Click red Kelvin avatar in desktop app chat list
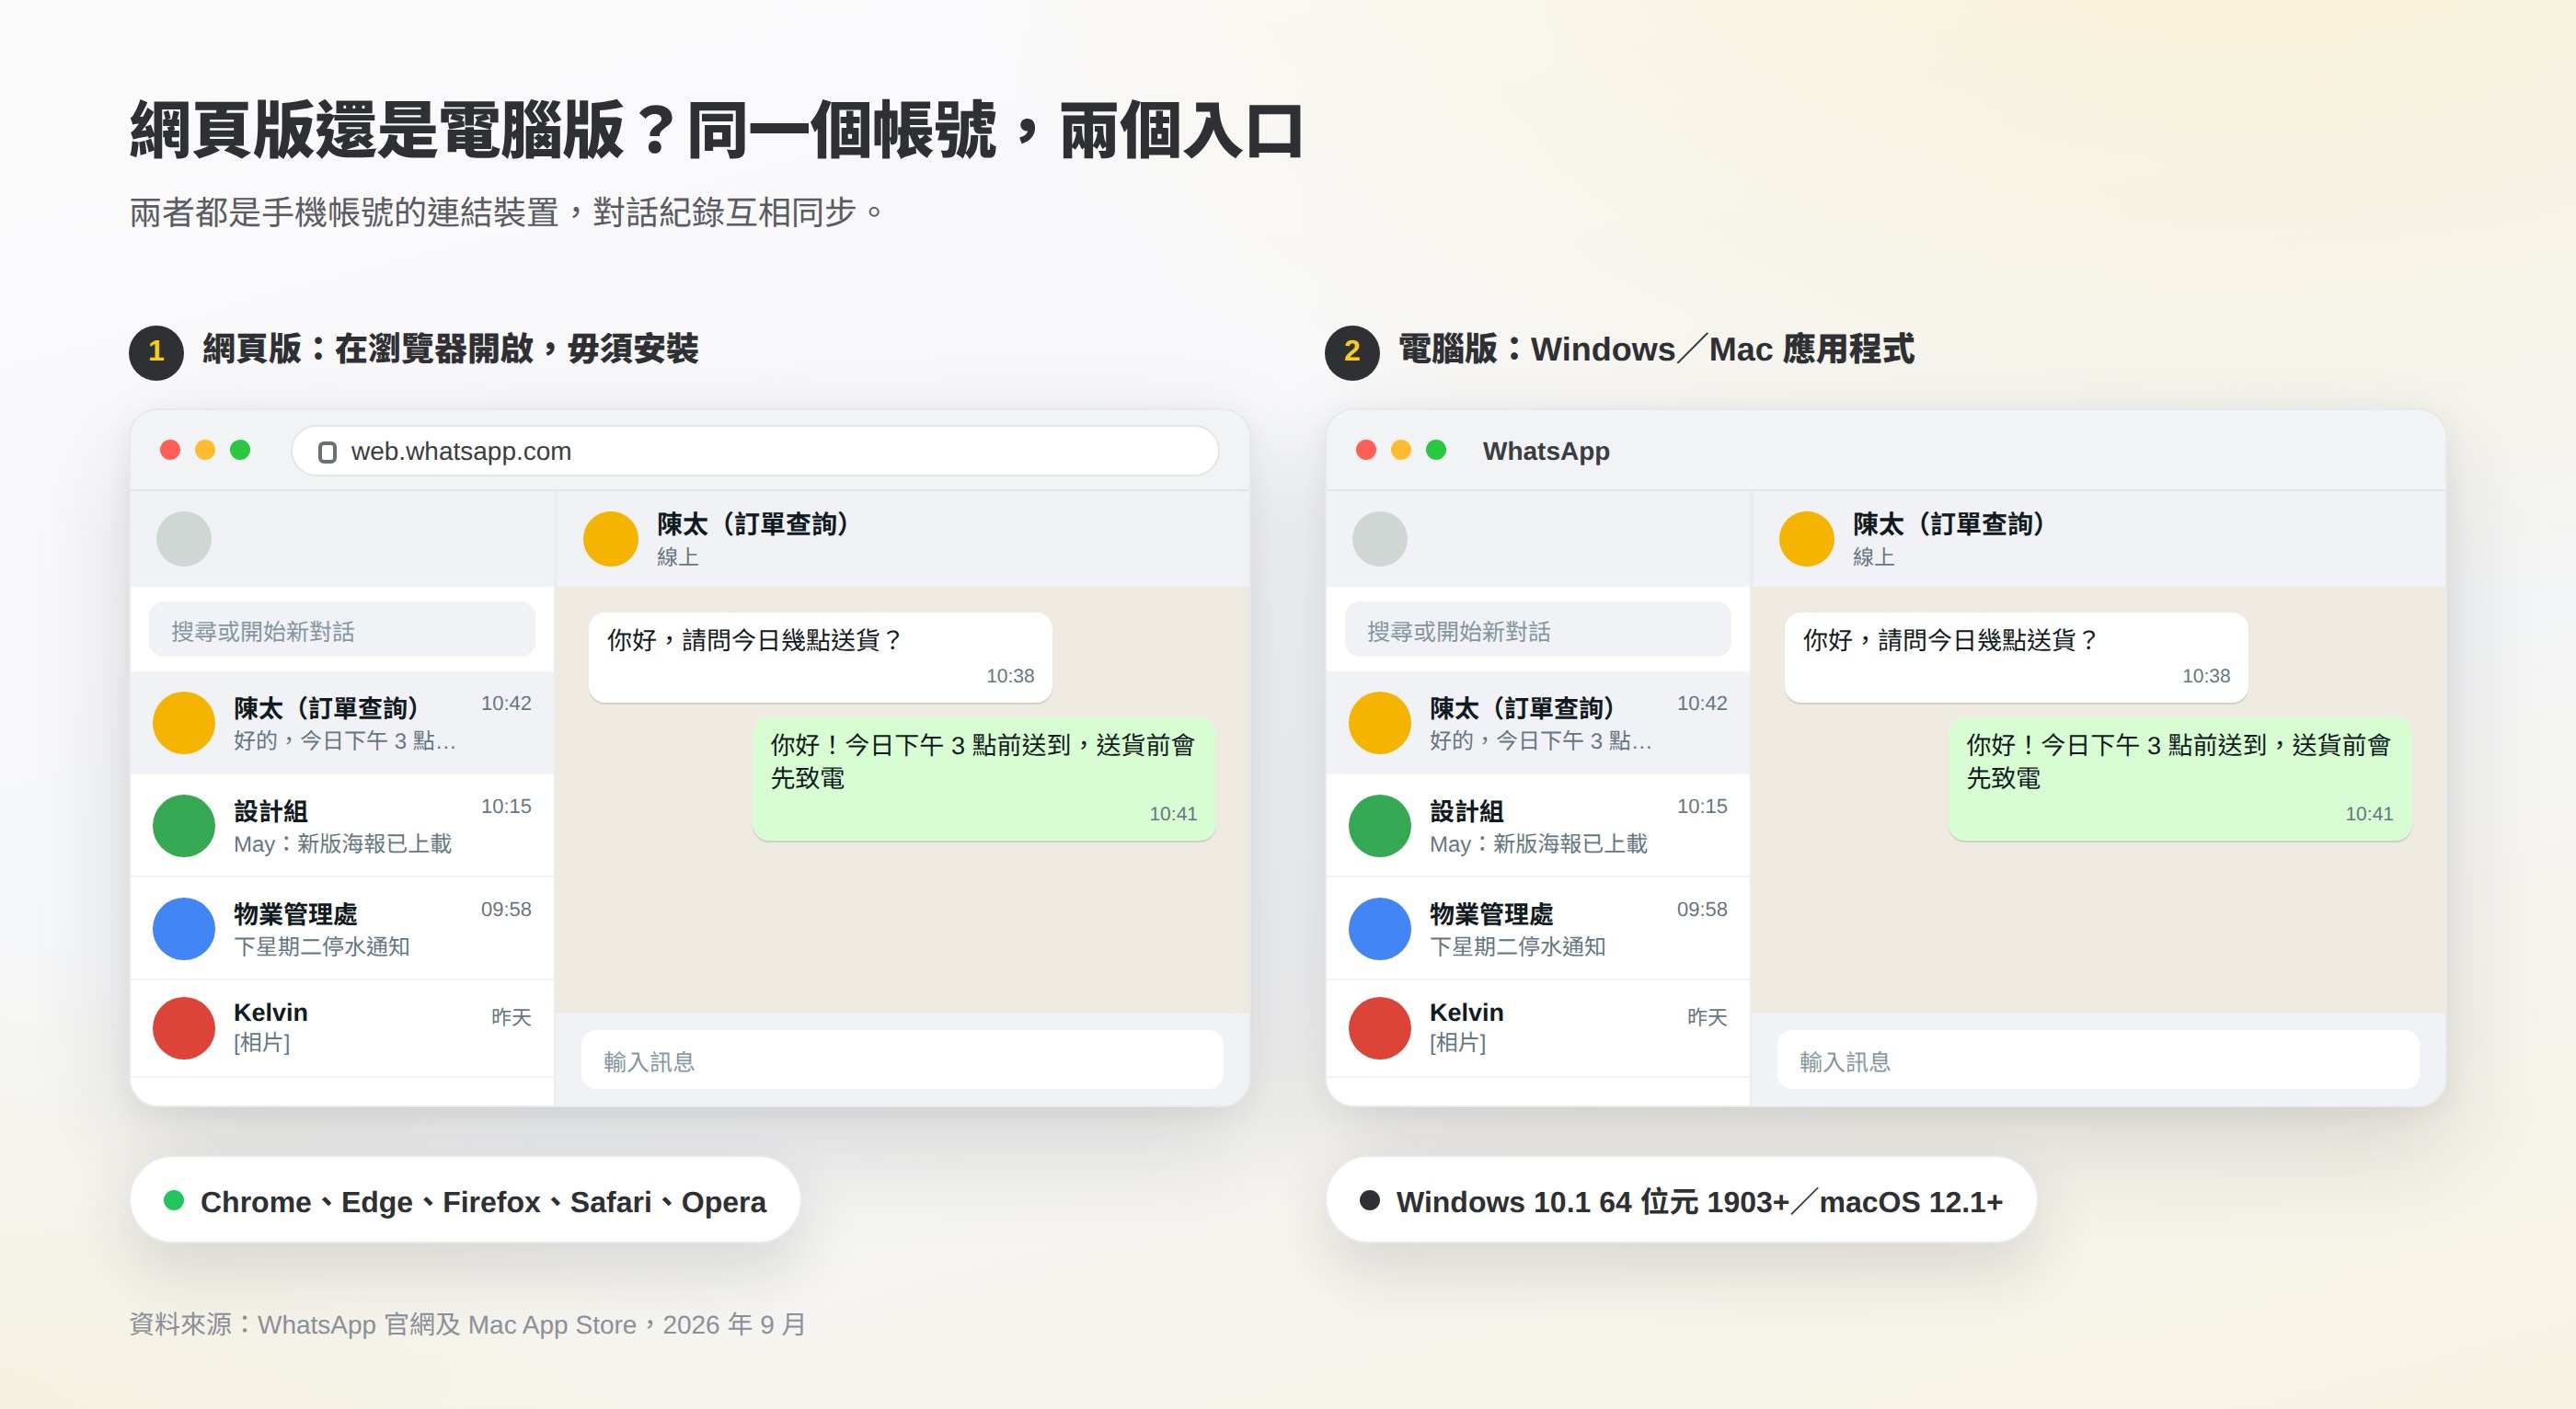The image size is (2576, 1409). tap(1380, 1028)
